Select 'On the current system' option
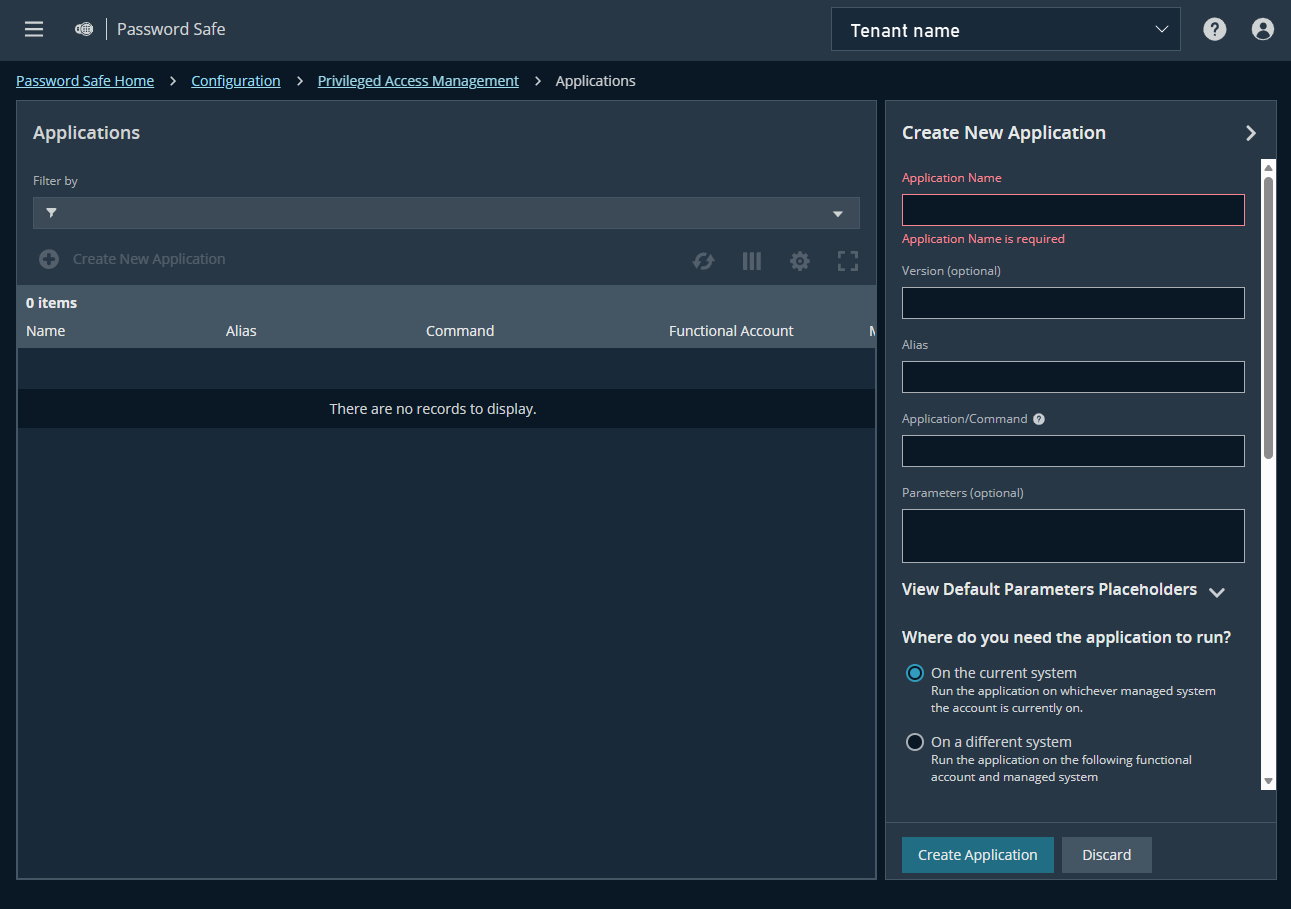Screen dimensions: 1291x909 (x=914, y=673)
